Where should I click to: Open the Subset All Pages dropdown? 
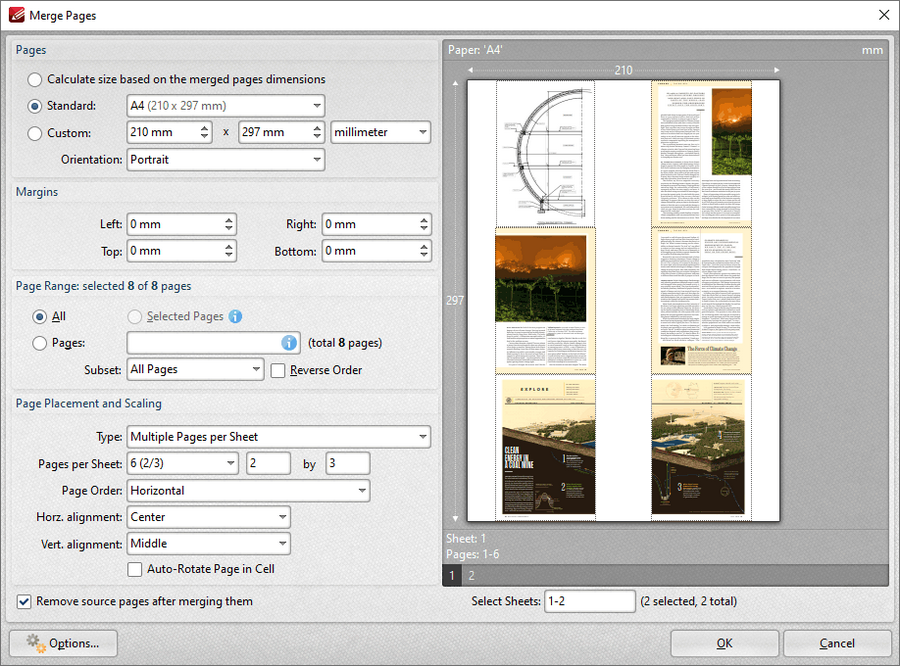point(195,369)
